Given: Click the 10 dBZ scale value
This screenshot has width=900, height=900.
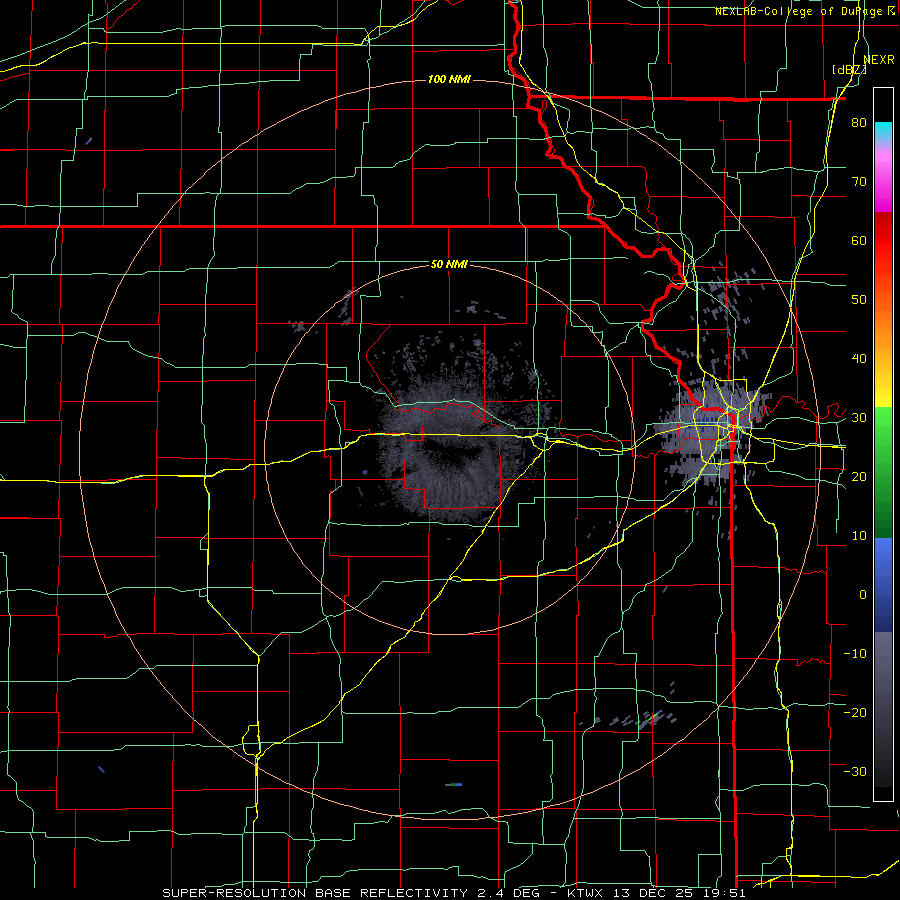Looking at the screenshot, I should (859, 536).
